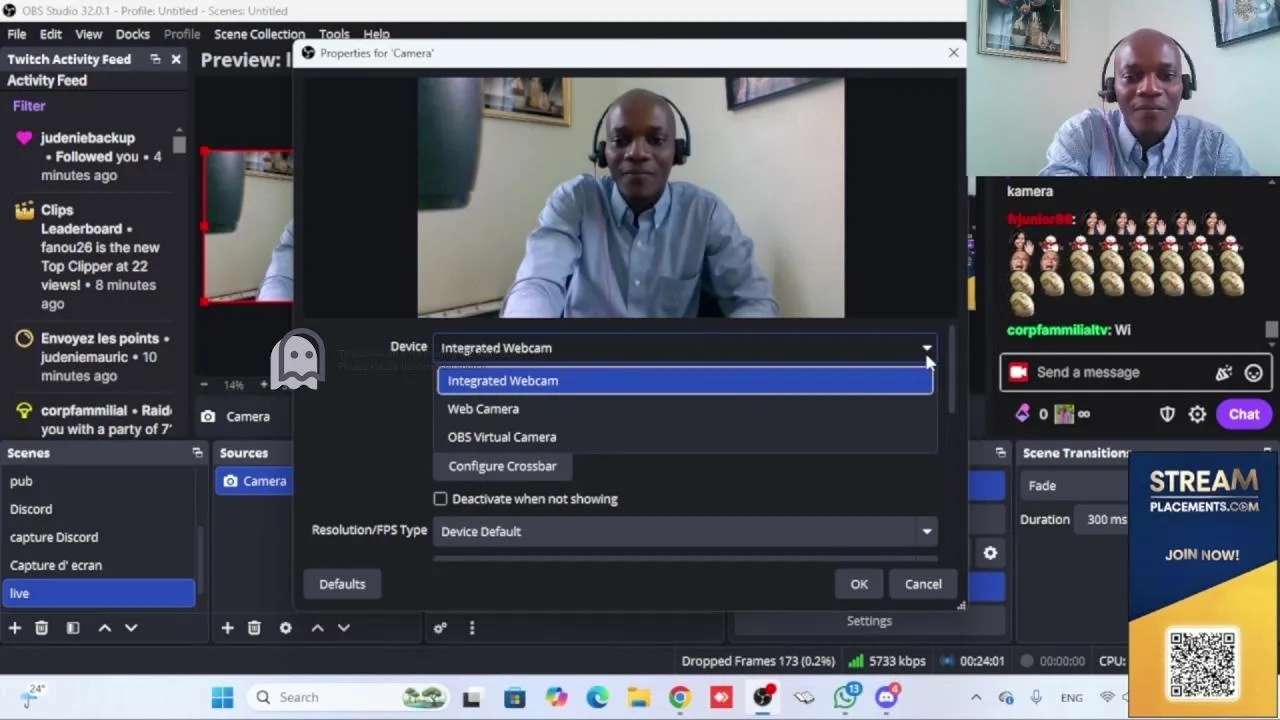Pop out the Scenes dock
The height and width of the screenshot is (720, 1280).
[197, 453]
